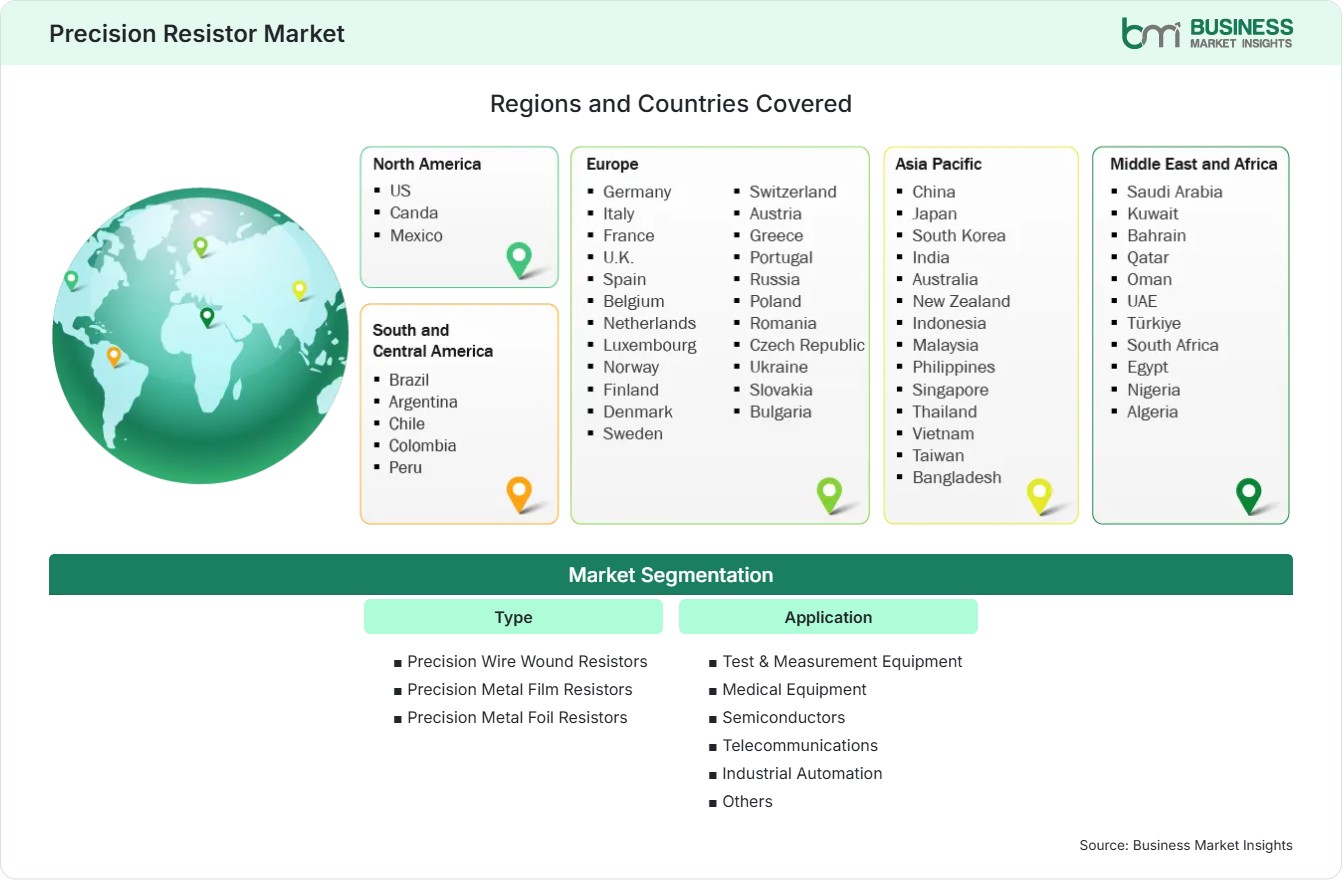Click the "Regions and Countries Covered" heading
Image resolution: width=1342 pixels, height=880 pixels.
click(671, 103)
